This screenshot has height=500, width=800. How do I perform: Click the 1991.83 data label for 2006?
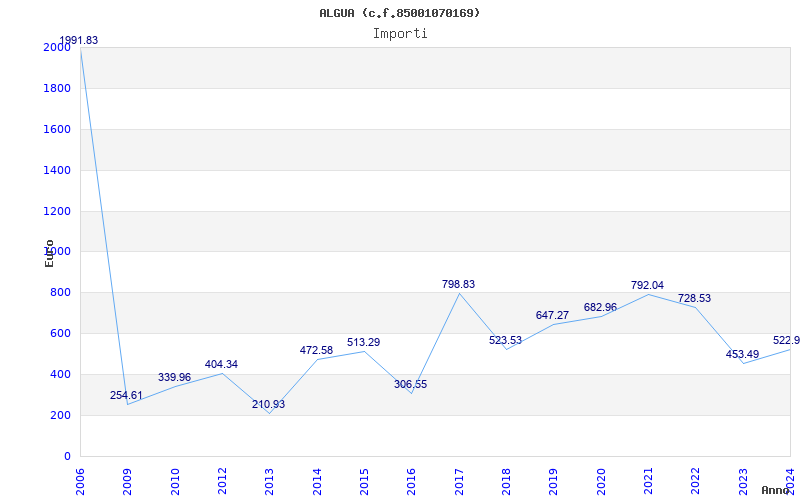(x=78, y=41)
